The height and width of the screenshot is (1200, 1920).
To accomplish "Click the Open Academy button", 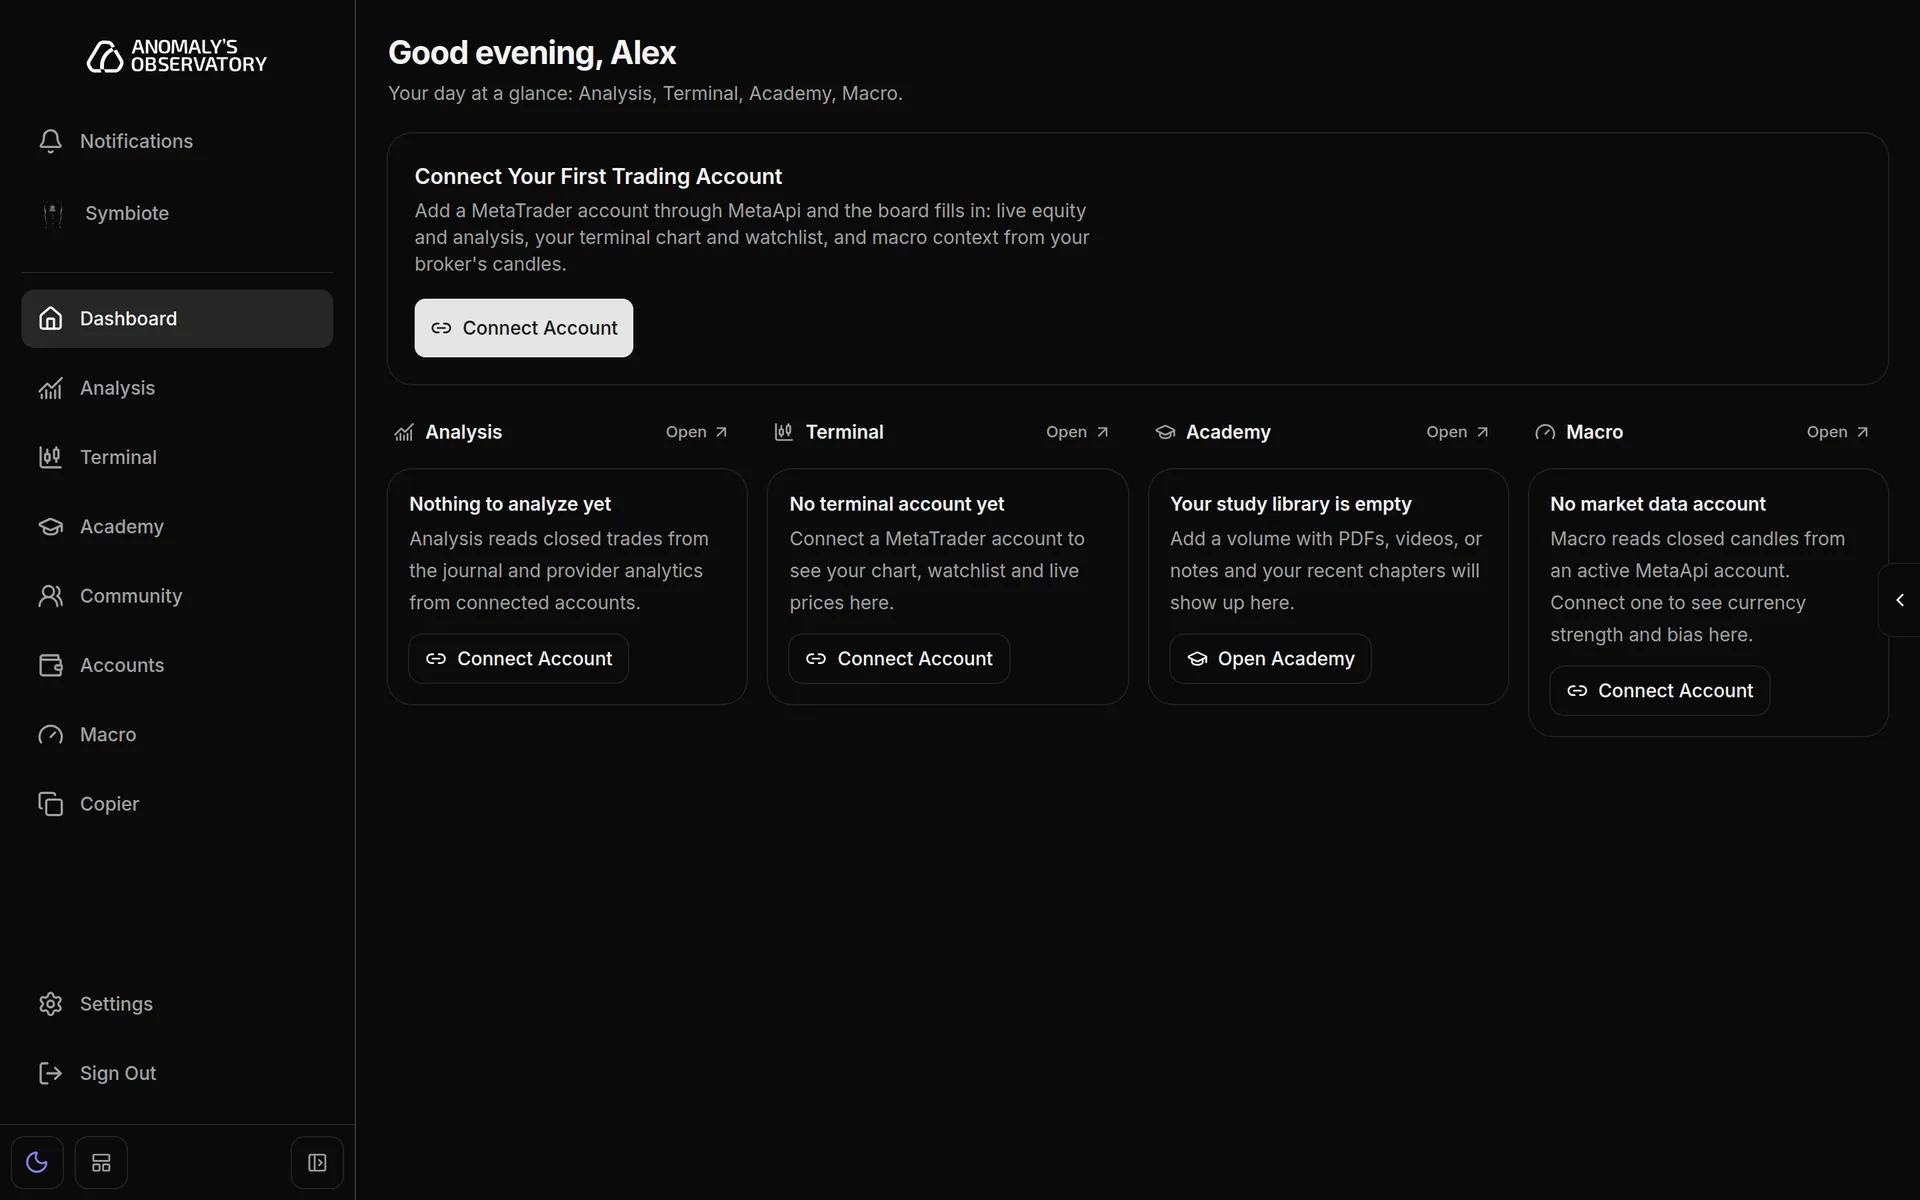I will coord(1270,659).
